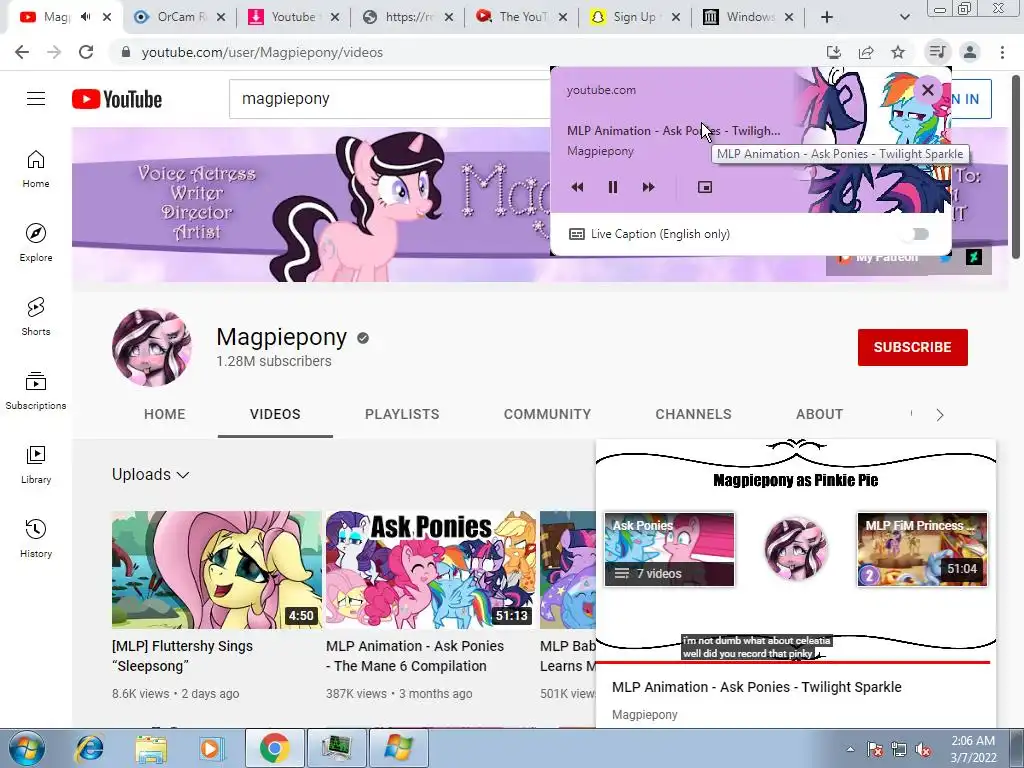Open the media controls toolbar button
Screen dimensions: 1024x768
[x=937, y=52]
